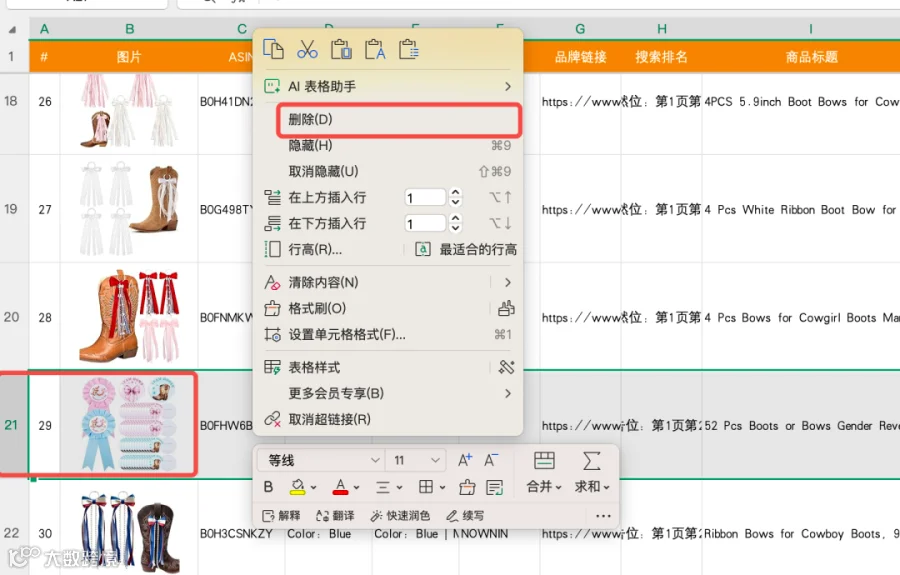Click the Bold B button in mini toolbar
This screenshot has width=900, height=575.
[x=268, y=487]
